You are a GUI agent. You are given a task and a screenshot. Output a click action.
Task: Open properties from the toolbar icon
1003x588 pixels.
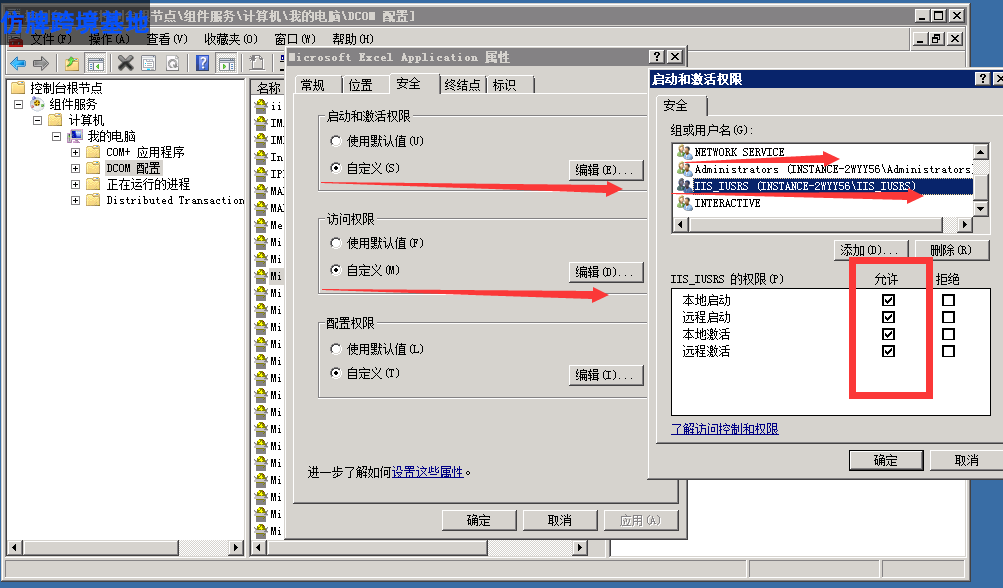click(148, 63)
